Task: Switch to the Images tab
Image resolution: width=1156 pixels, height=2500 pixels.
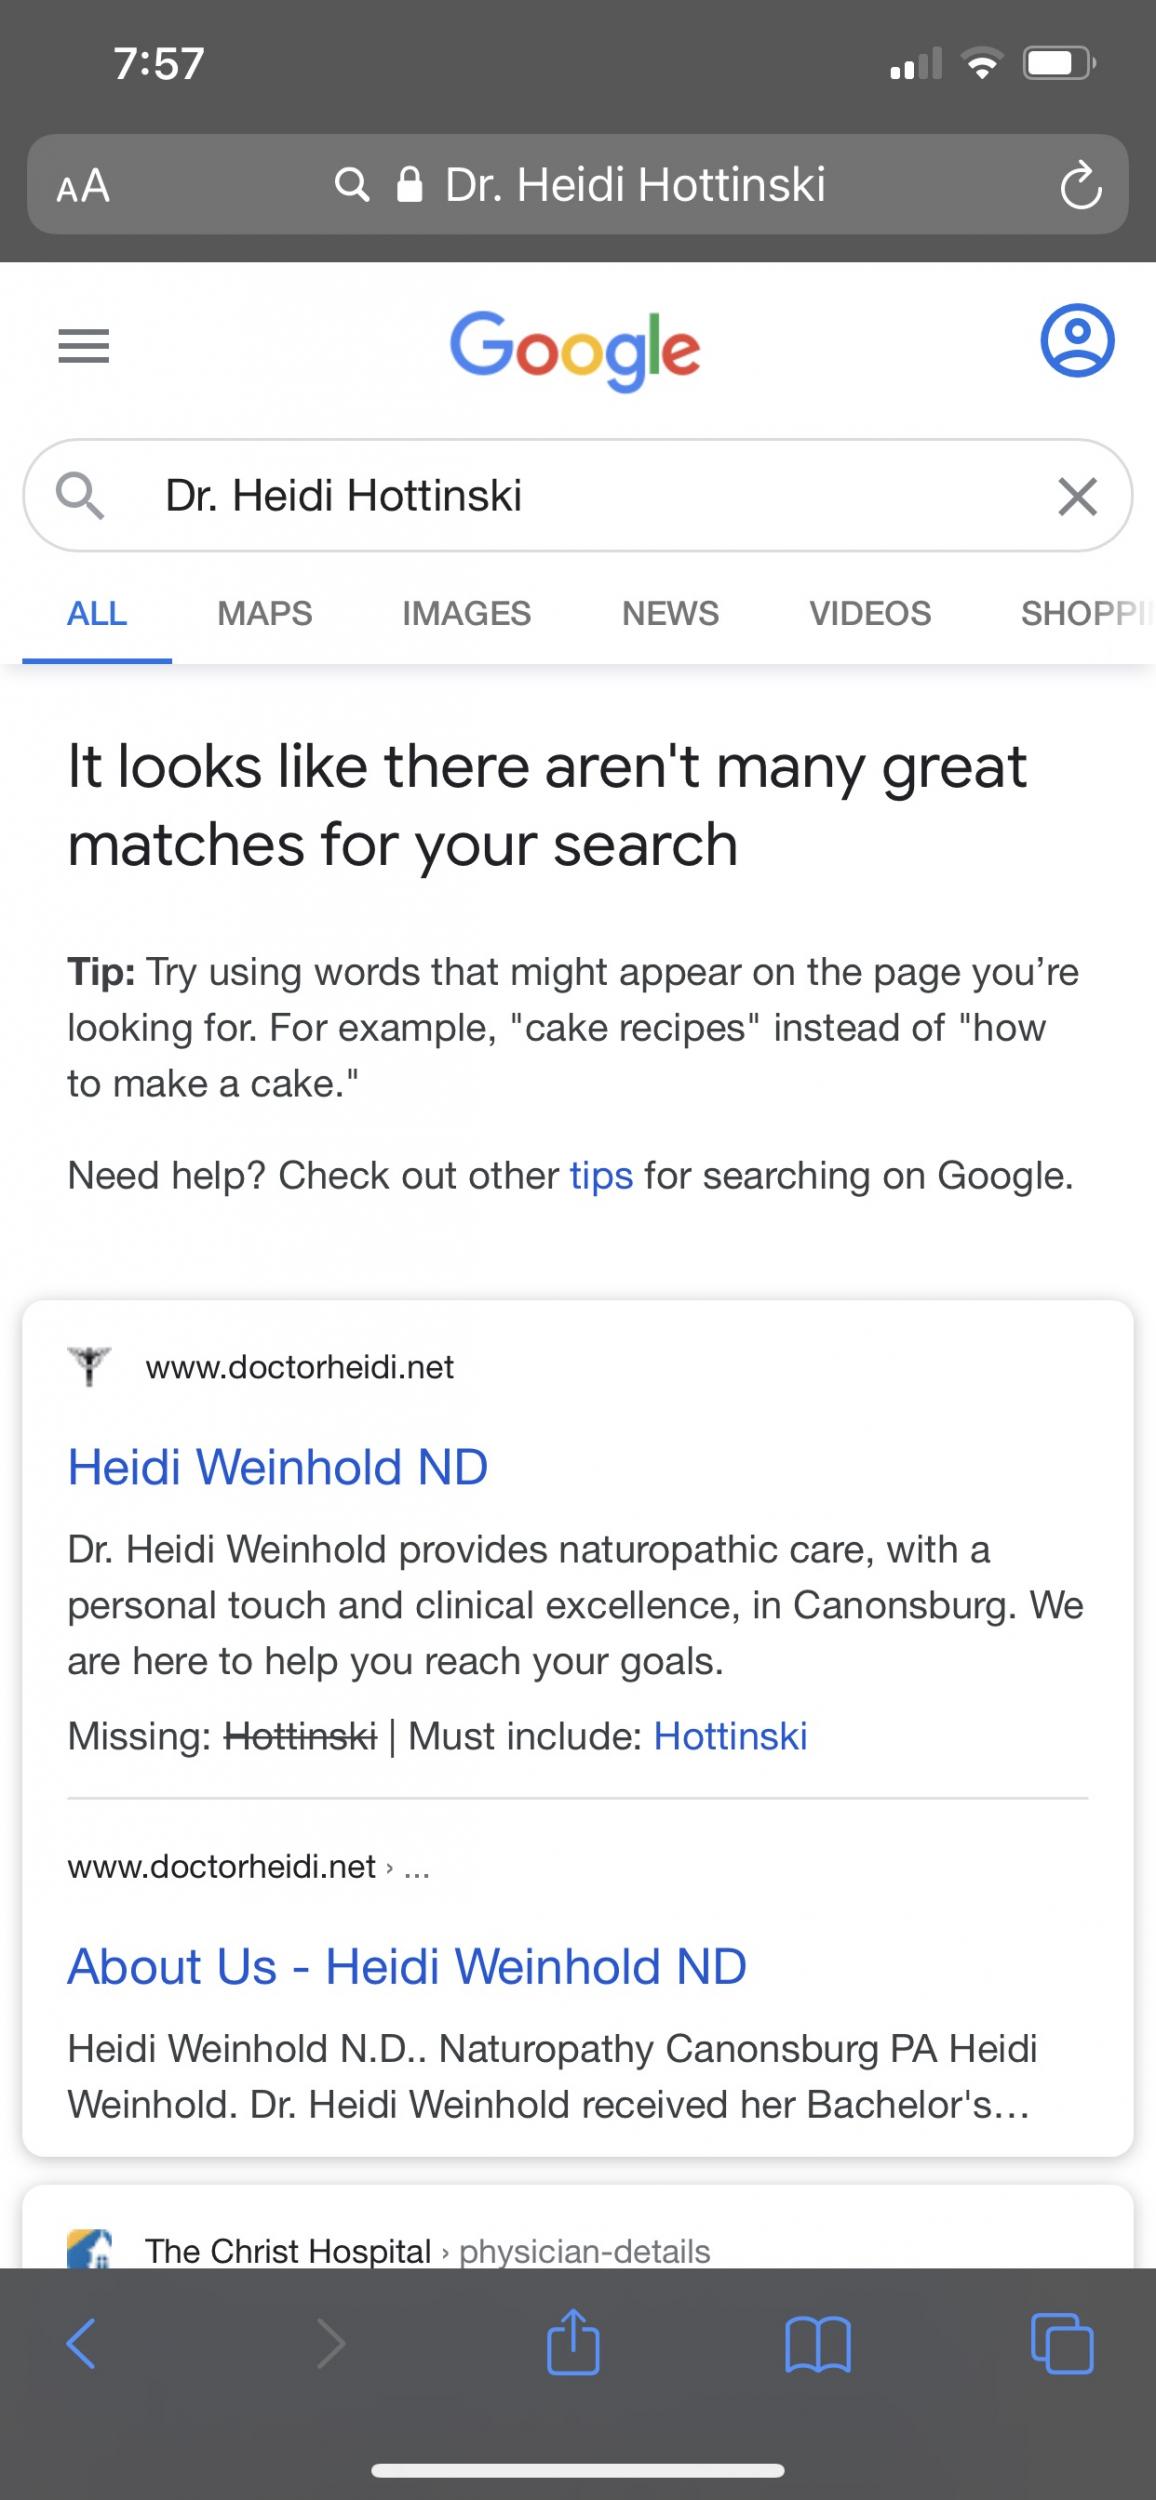Action: point(466,613)
